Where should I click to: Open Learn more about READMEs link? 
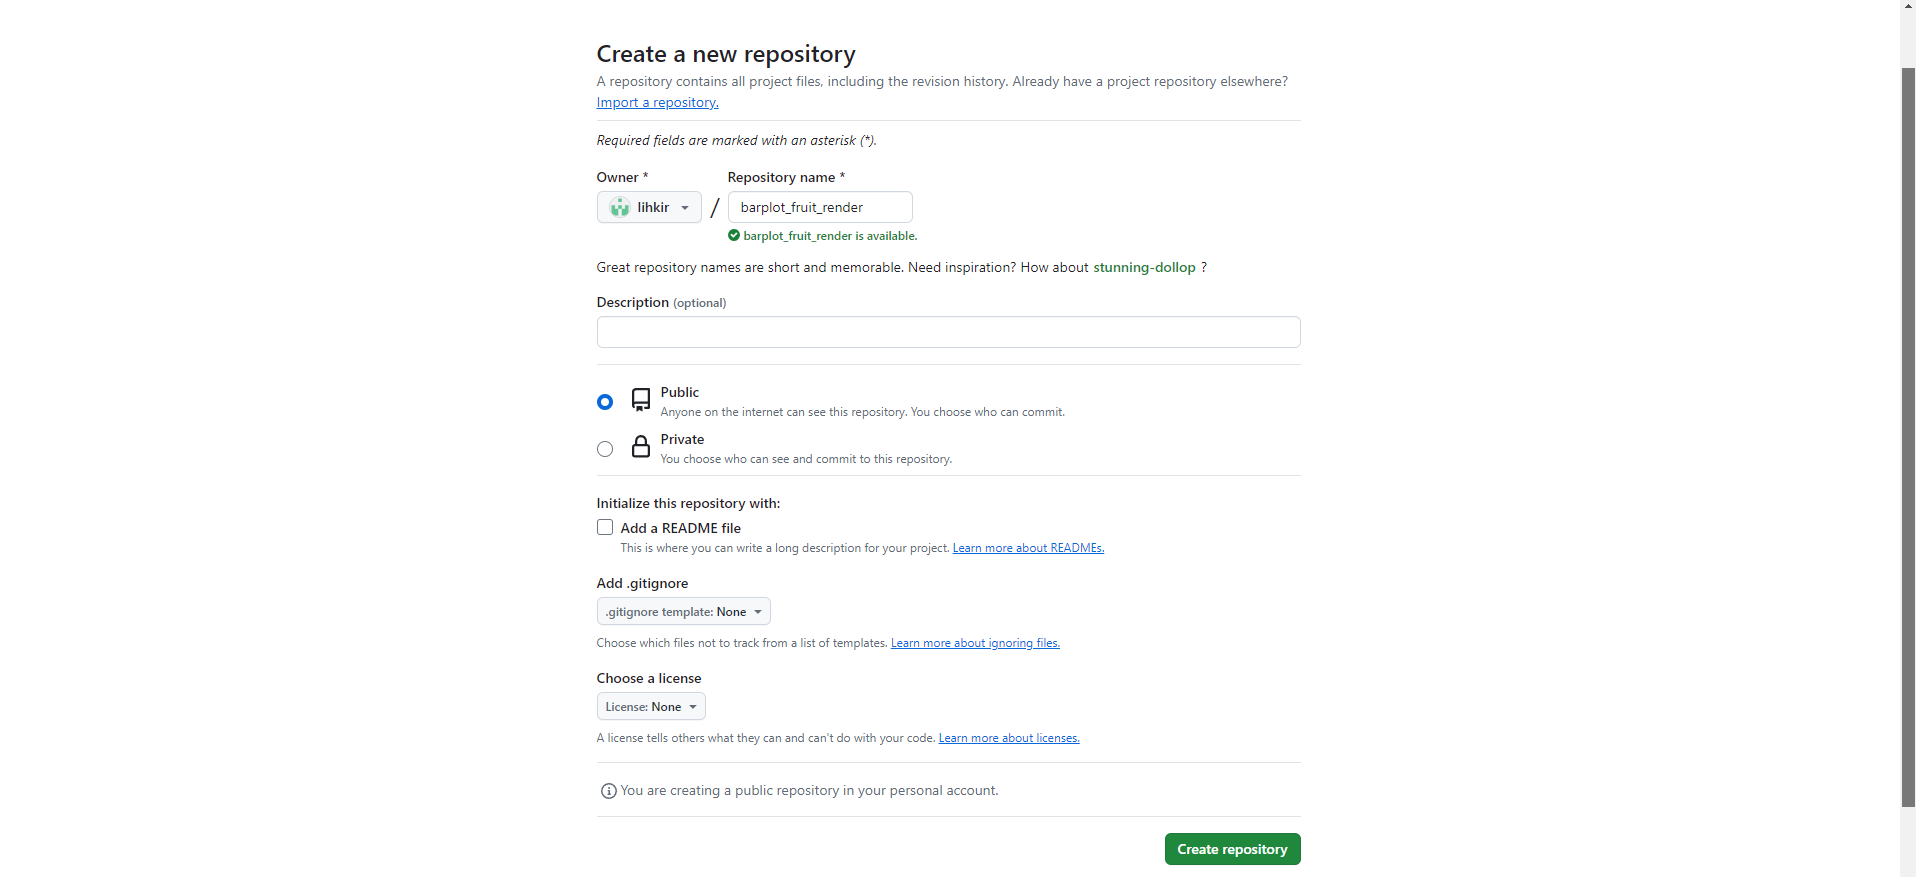[x=1028, y=548]
